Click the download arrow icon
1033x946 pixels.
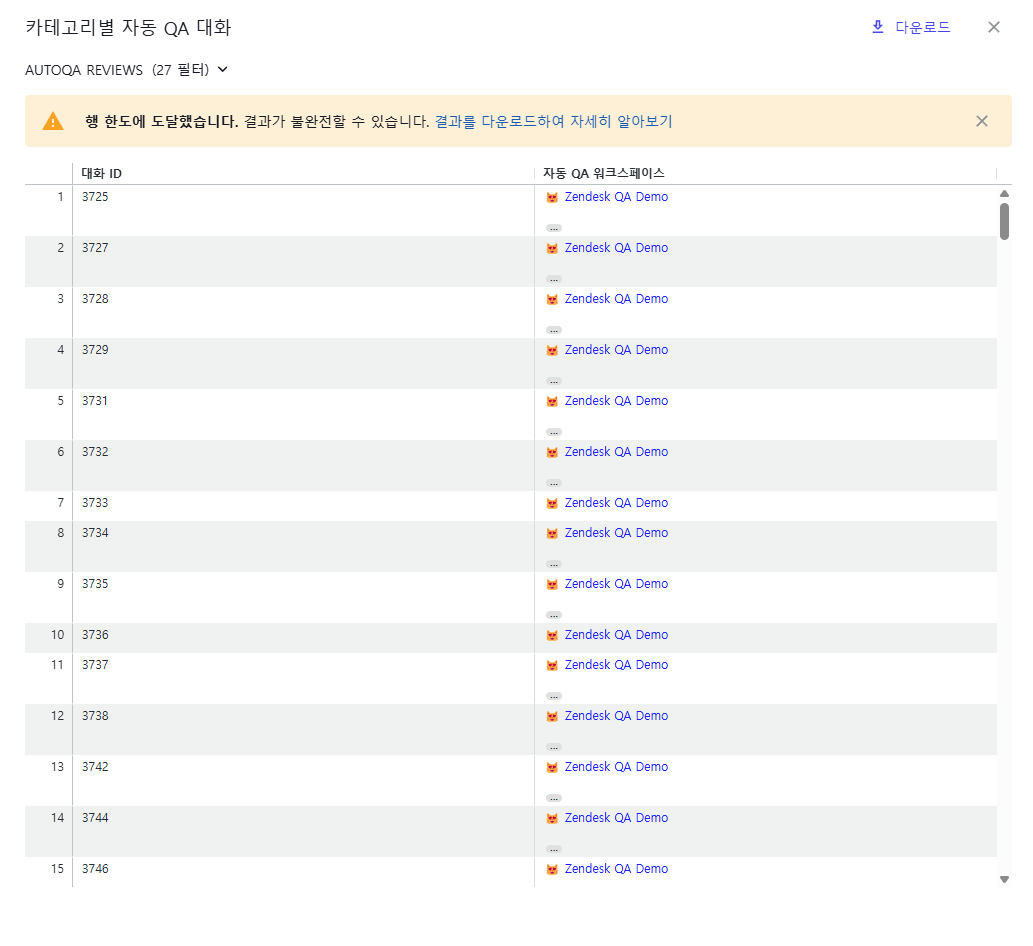[x=878, y=27]
